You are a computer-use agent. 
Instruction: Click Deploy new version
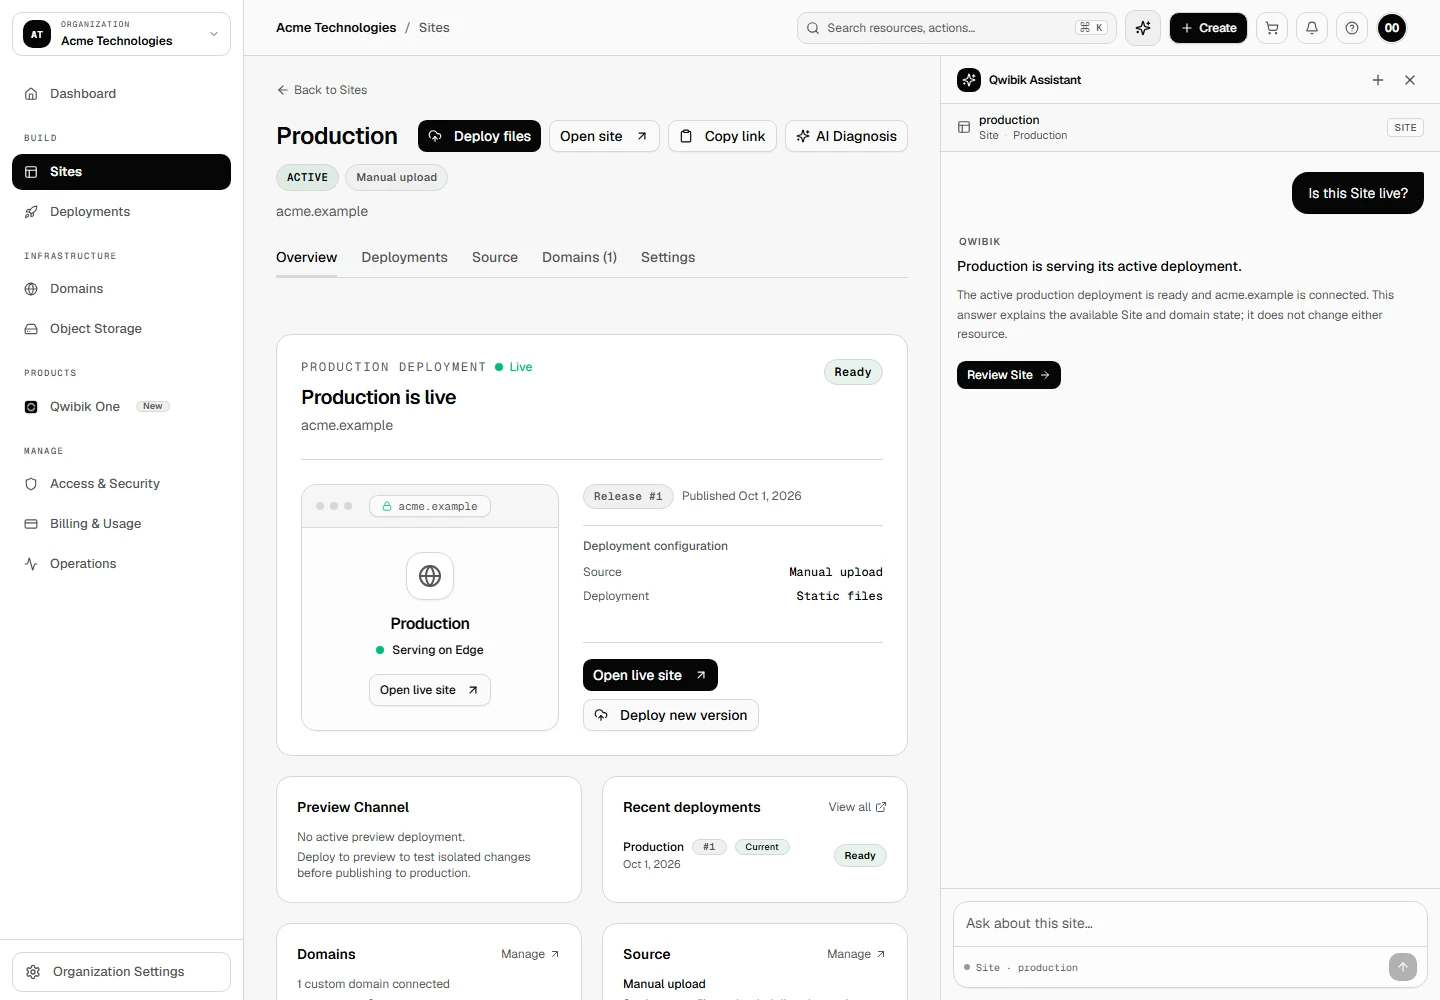[x=671, y=715]
